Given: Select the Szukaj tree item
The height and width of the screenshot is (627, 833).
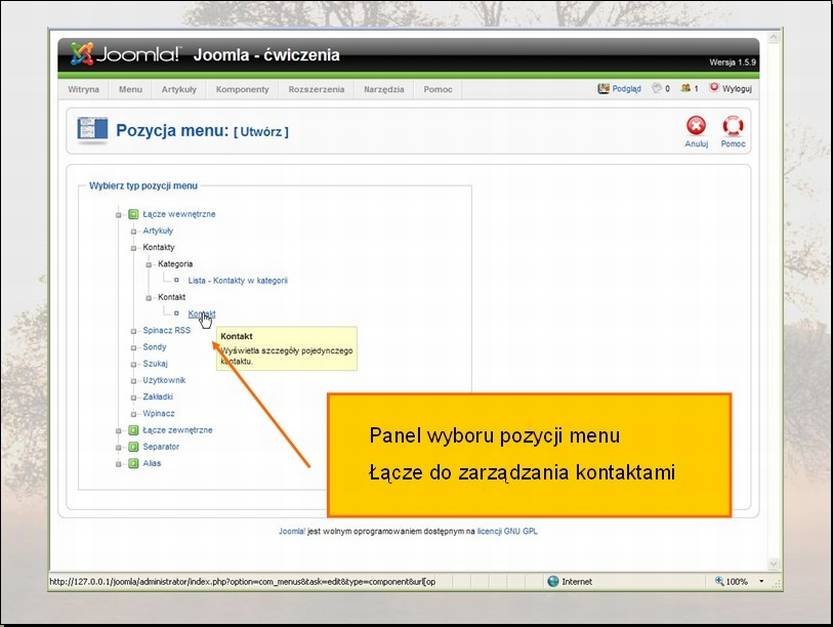Looking at the screenshot, I should (x=155, y=363).
